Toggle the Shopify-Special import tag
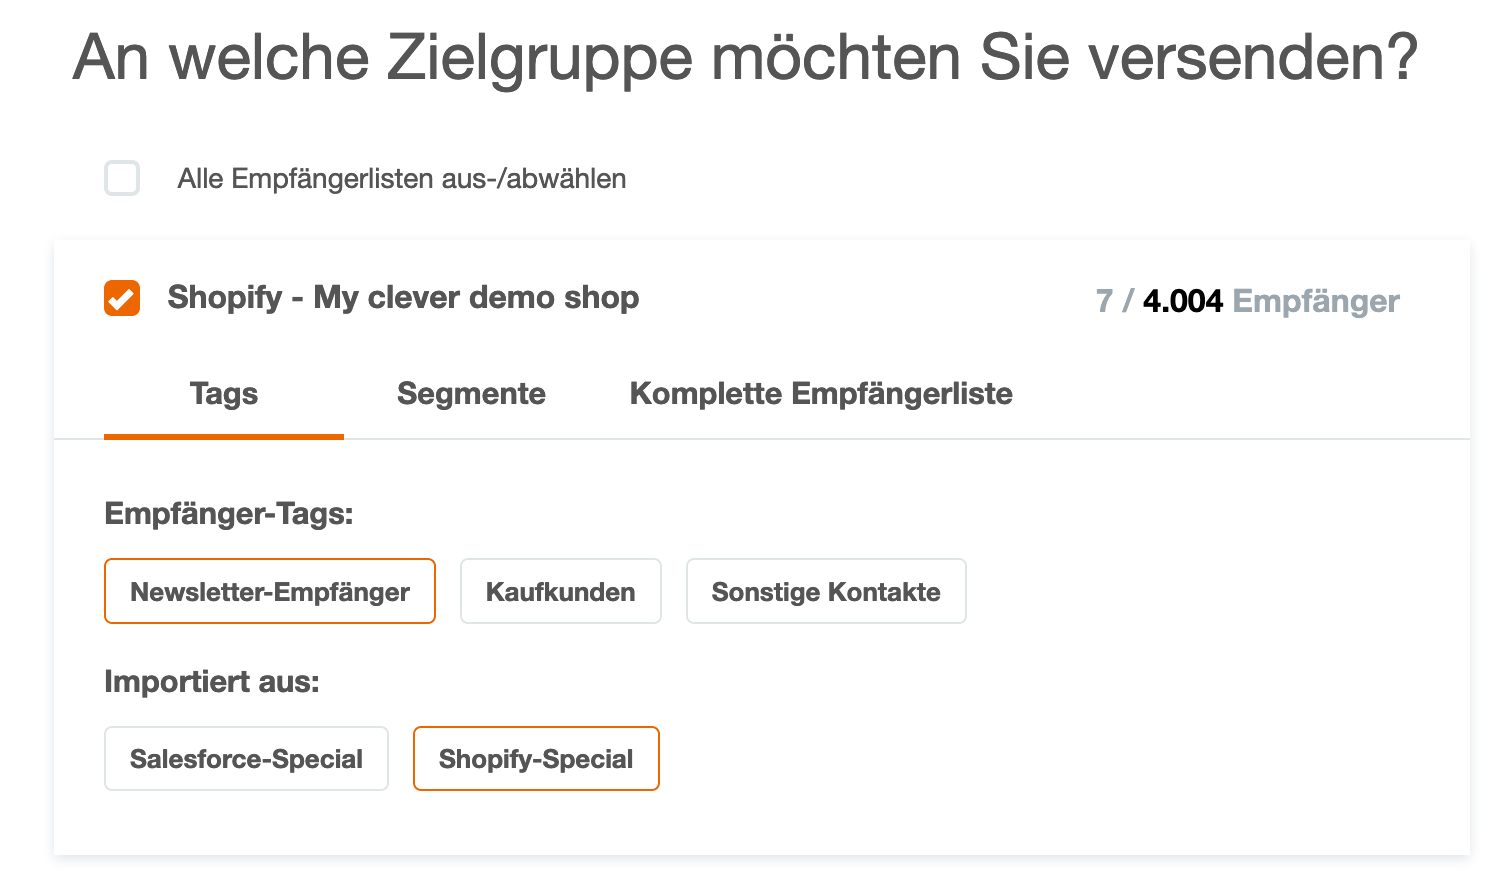This screenshot has height=880, width=1492. [536, 759]
